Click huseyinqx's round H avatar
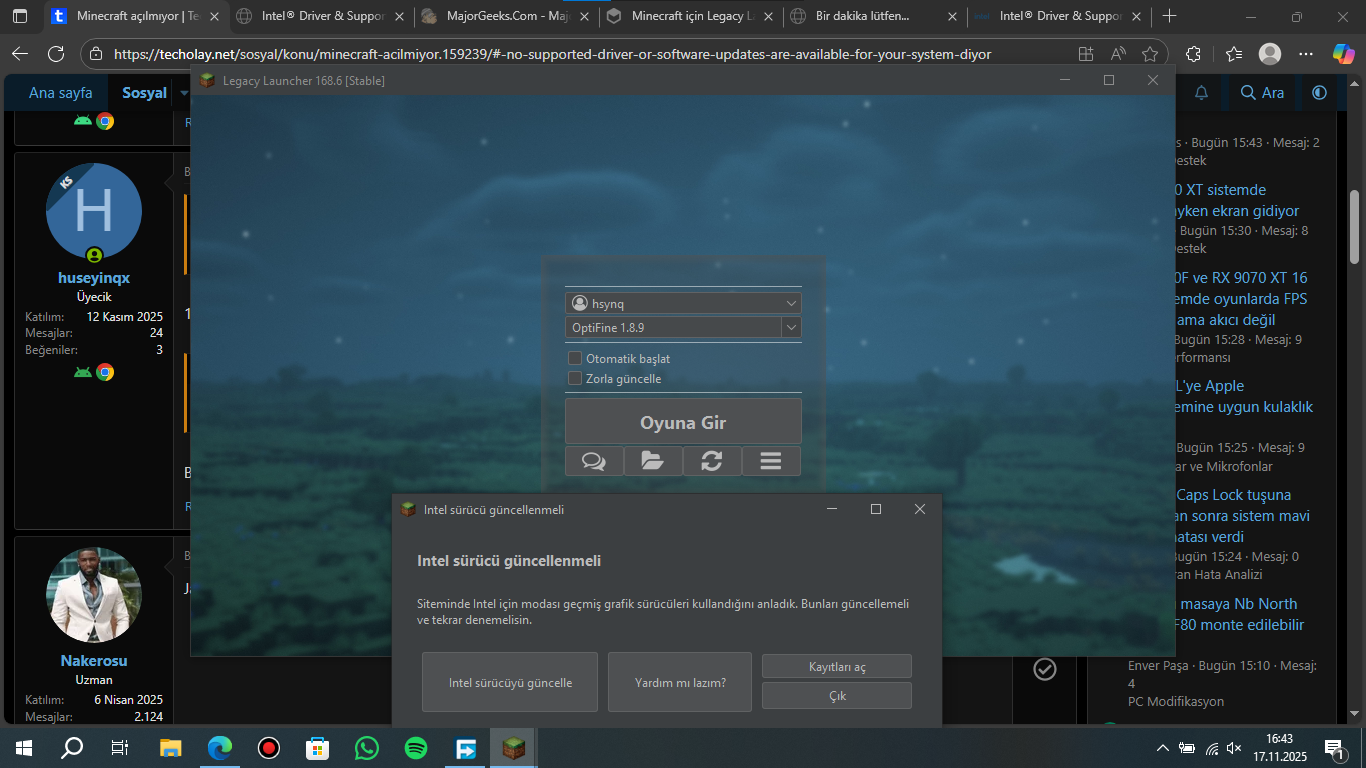The image size is (1366, 768). pos(94,211)
